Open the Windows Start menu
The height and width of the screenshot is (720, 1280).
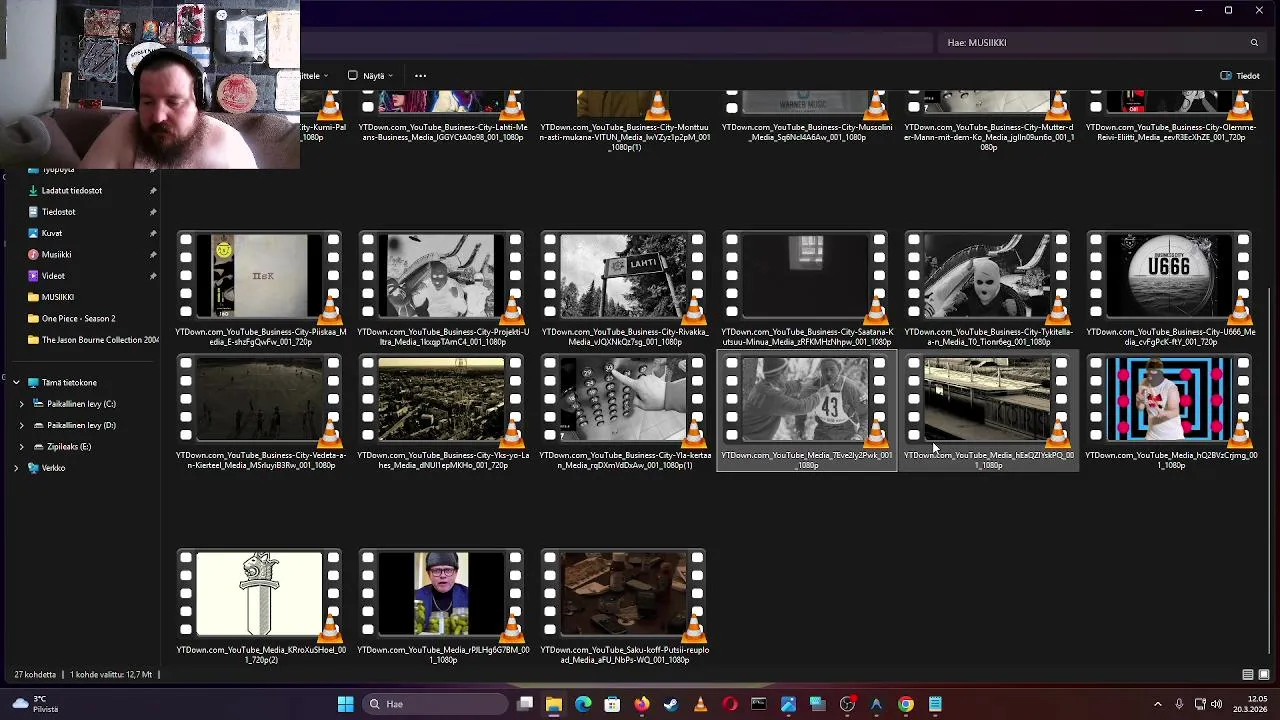[345, 704]
